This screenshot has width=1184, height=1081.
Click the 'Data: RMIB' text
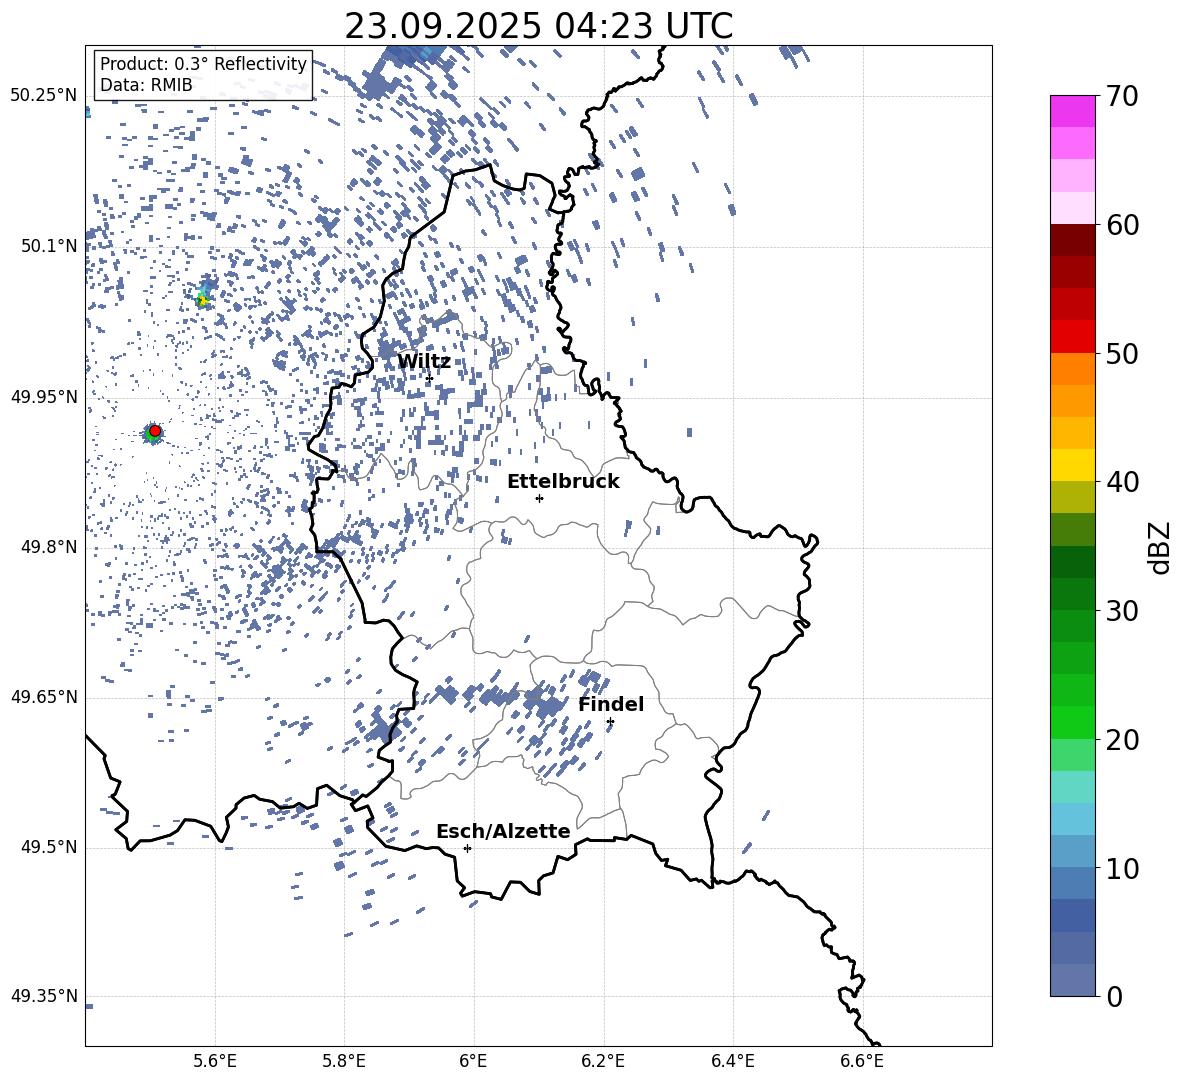click(x=146, y=85)
